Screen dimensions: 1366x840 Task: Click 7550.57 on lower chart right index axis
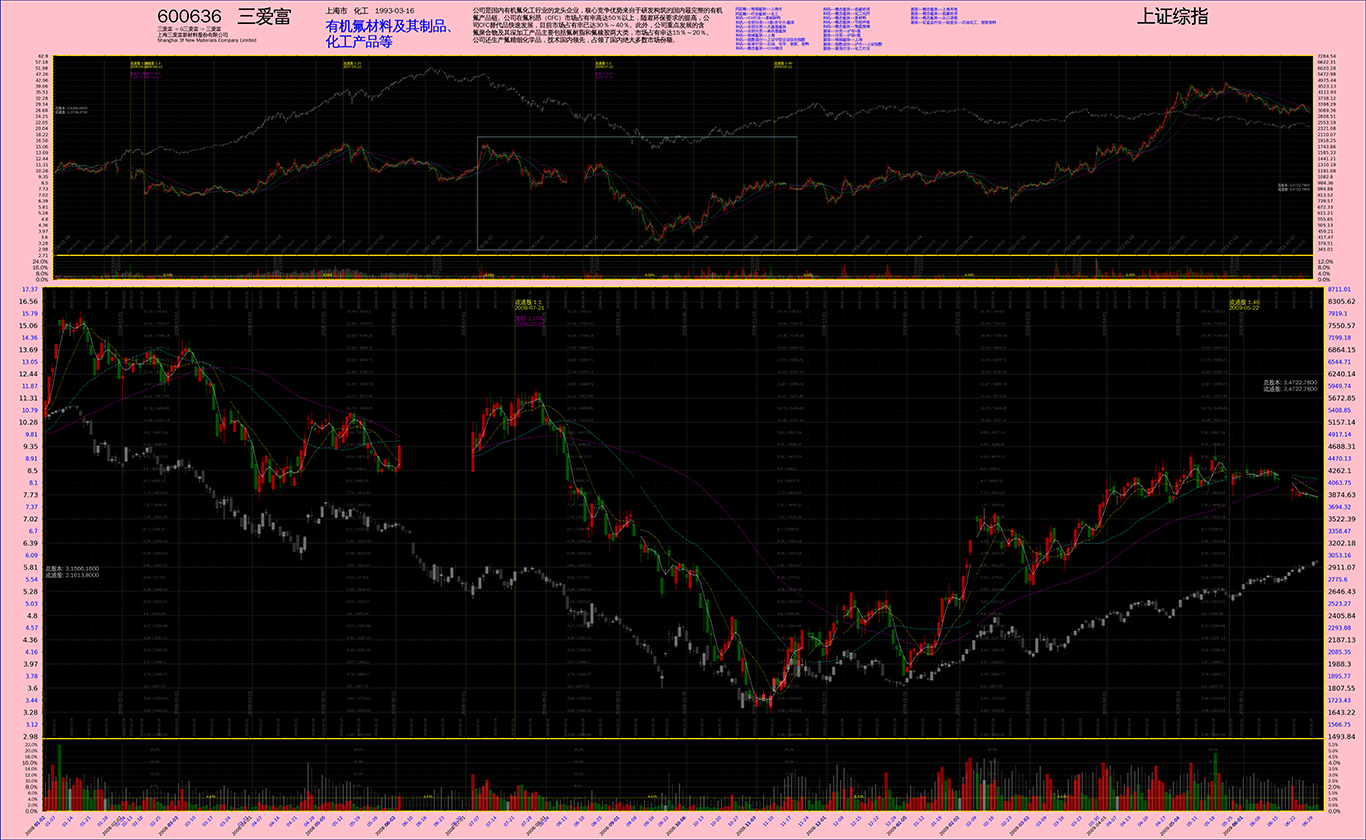tap(1342, 325)
